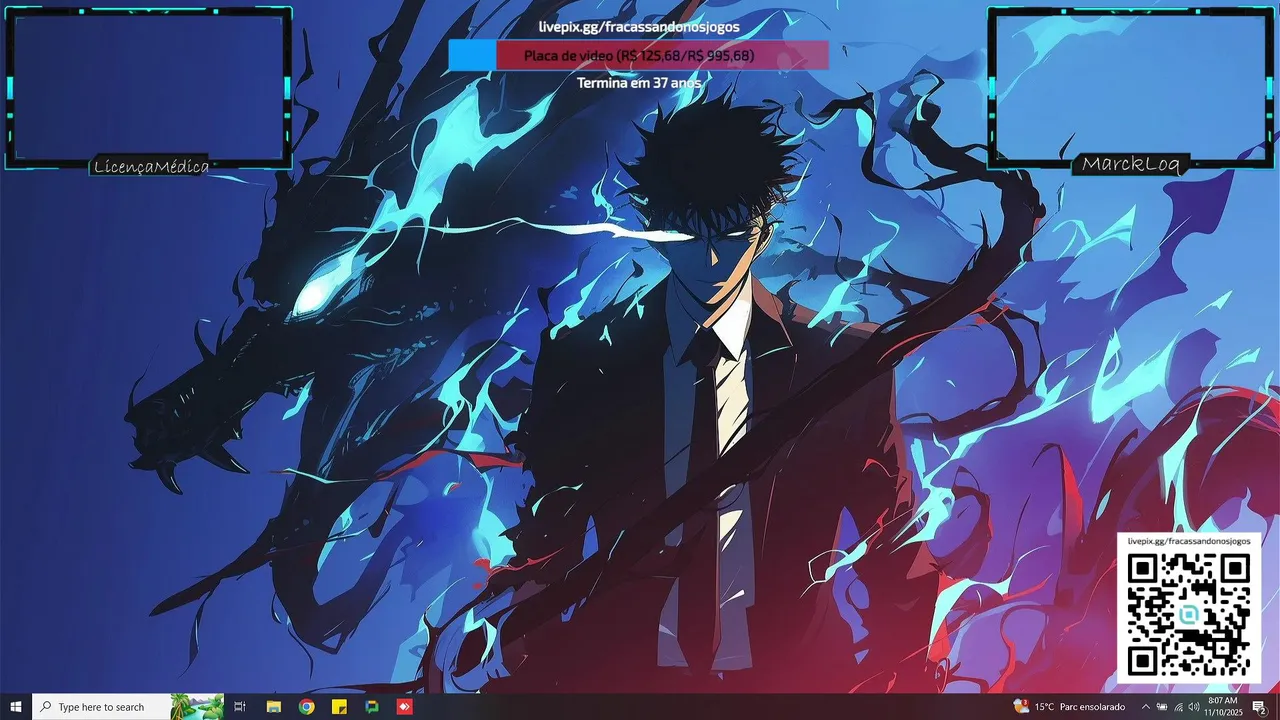Click the battery status tray icon
This screenshot has height=720, width=1280.
(1162, 707)
